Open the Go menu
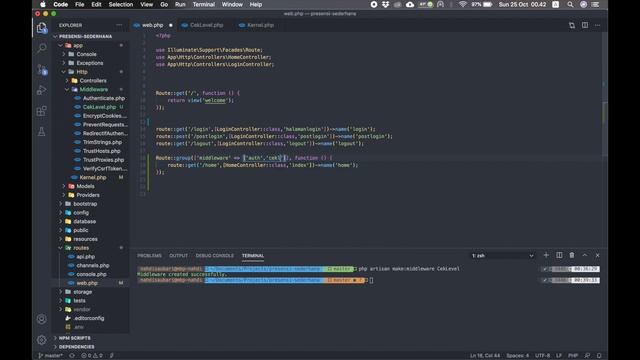Viewport: 640px width, 360px height. [164, 4]
